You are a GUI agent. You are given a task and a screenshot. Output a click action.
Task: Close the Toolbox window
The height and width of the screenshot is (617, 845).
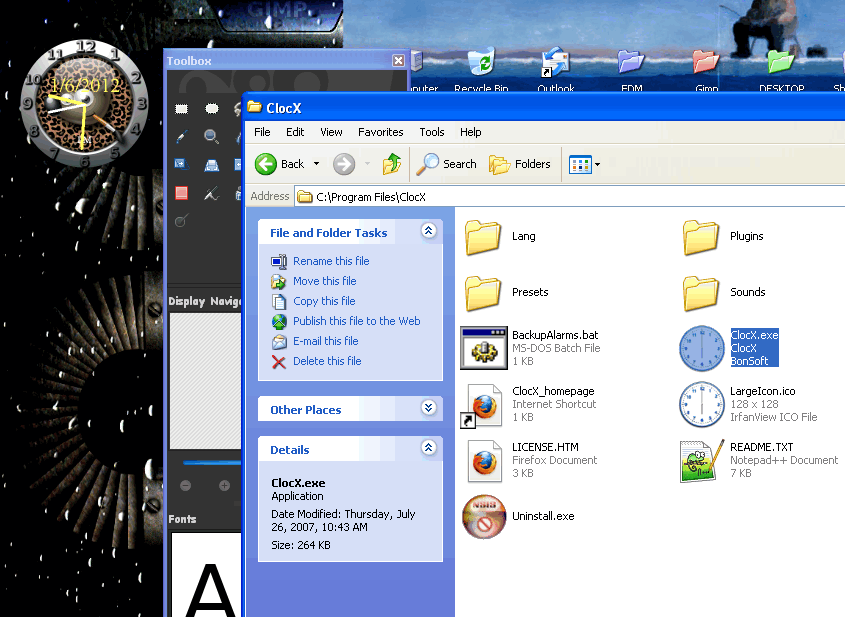coord(398,60)
